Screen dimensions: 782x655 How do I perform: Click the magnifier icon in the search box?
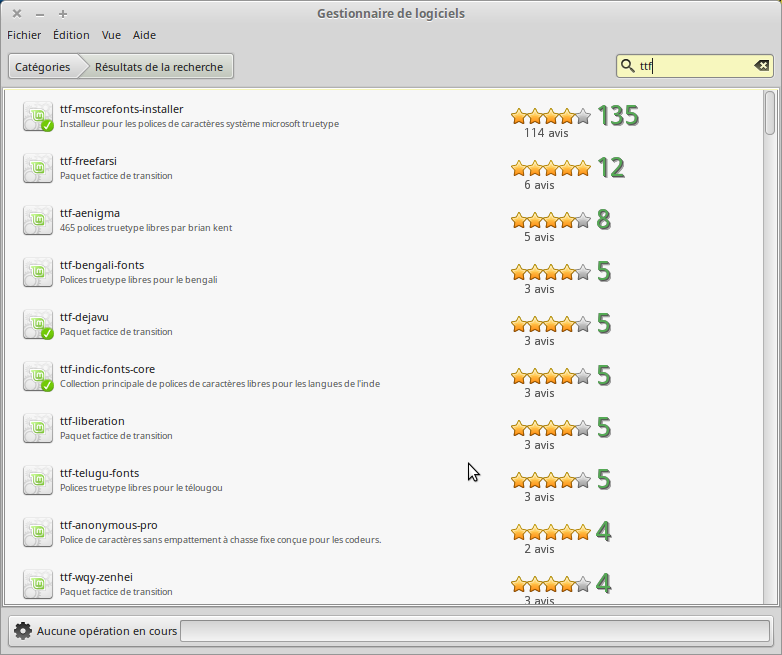click(628, 66)
